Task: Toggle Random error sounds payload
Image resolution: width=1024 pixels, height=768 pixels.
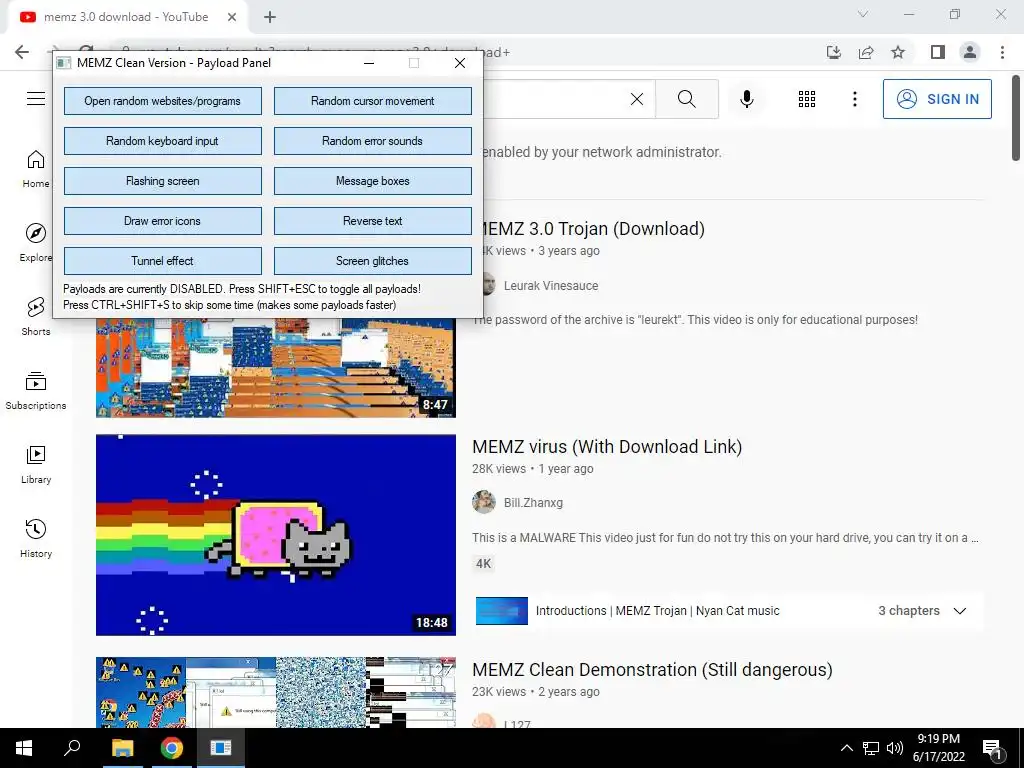Action: (372, 141)
